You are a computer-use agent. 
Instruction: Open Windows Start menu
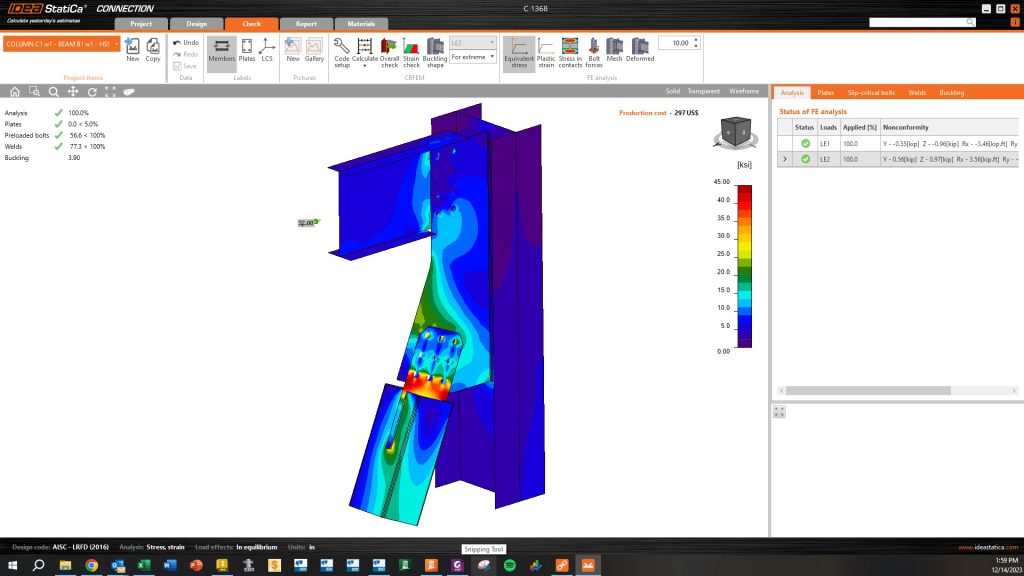(x=12, y=565)
